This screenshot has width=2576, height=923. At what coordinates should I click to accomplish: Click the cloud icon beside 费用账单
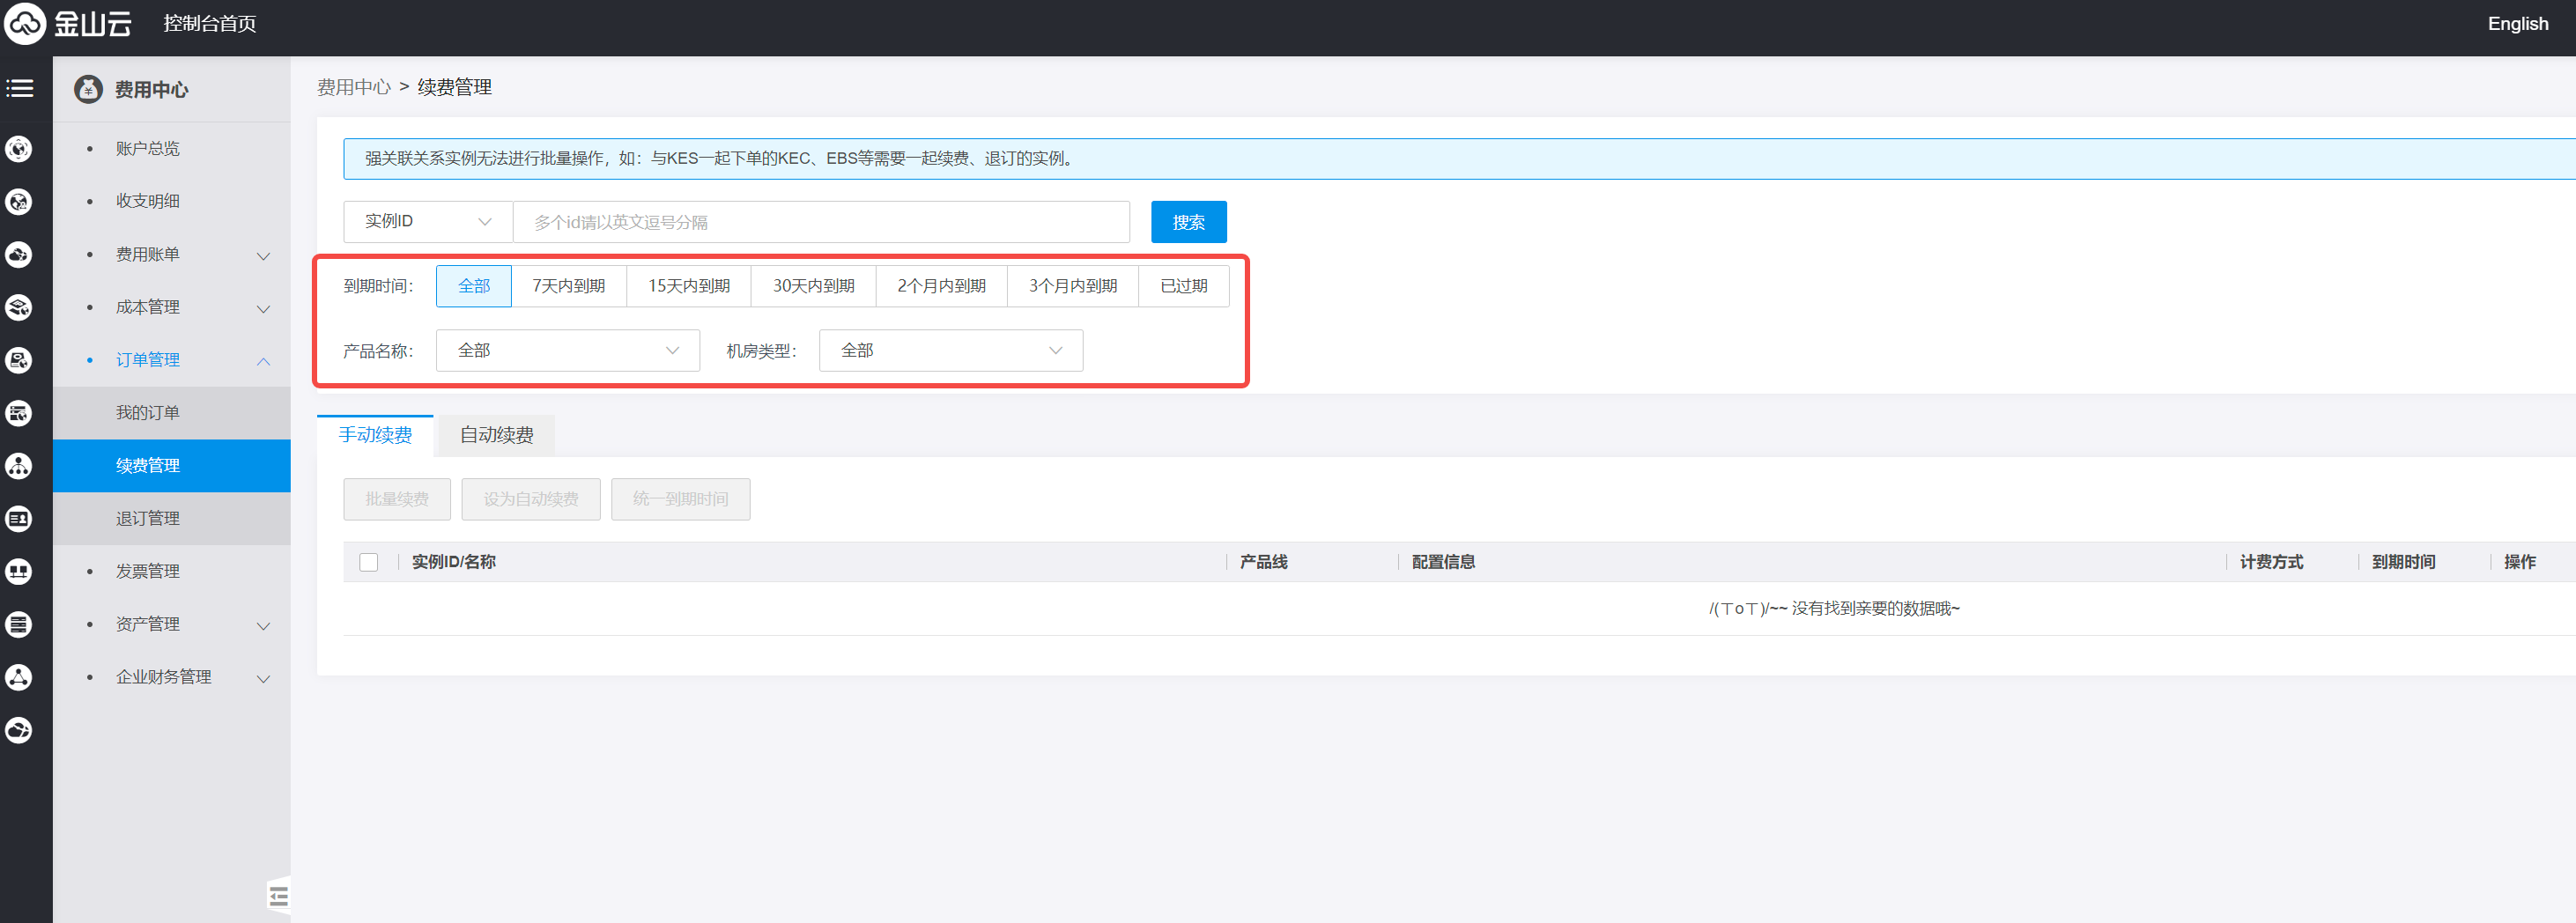pyautogui.click(x=19, y=255)
